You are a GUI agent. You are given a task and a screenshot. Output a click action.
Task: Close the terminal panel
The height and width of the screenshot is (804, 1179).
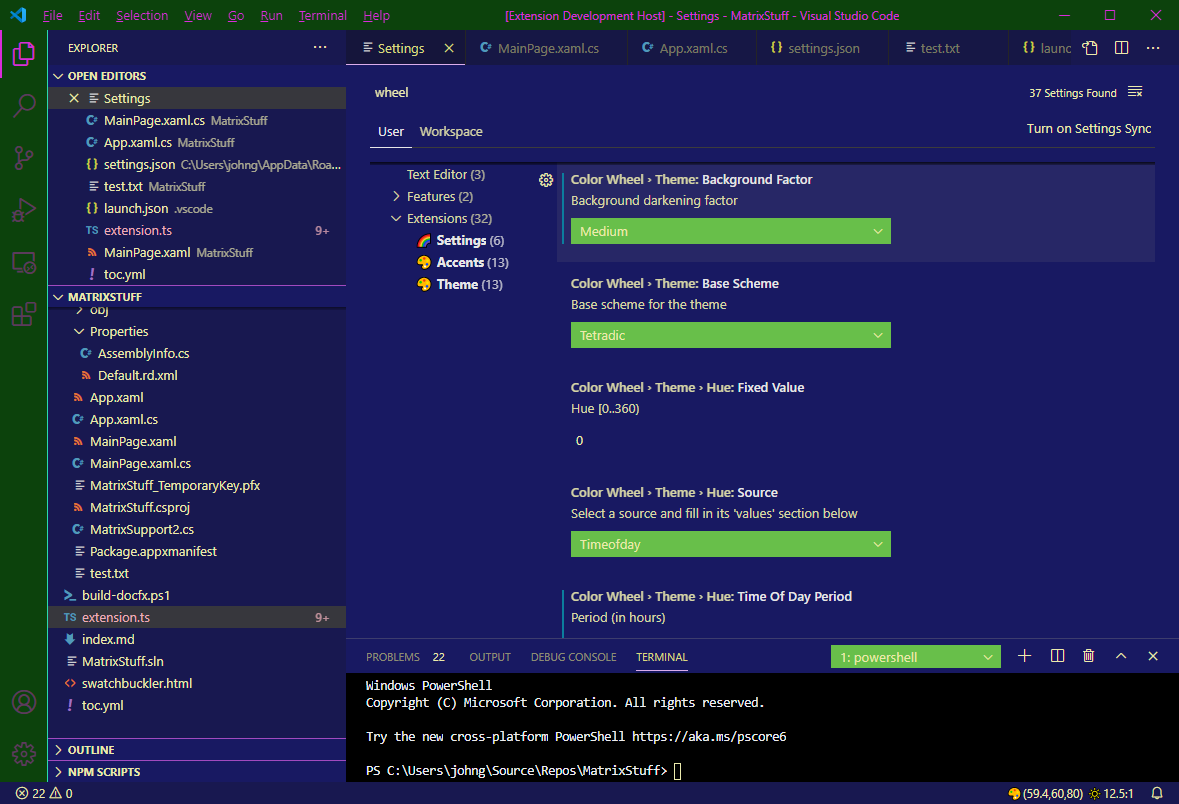coord(1153,656)
